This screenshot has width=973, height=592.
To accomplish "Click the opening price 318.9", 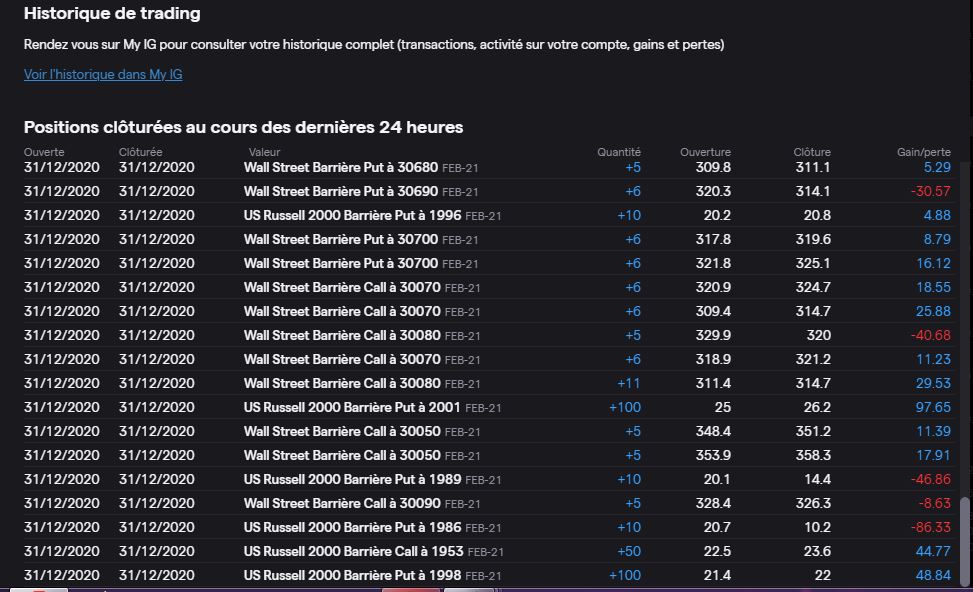I will [x=713, y=359].
